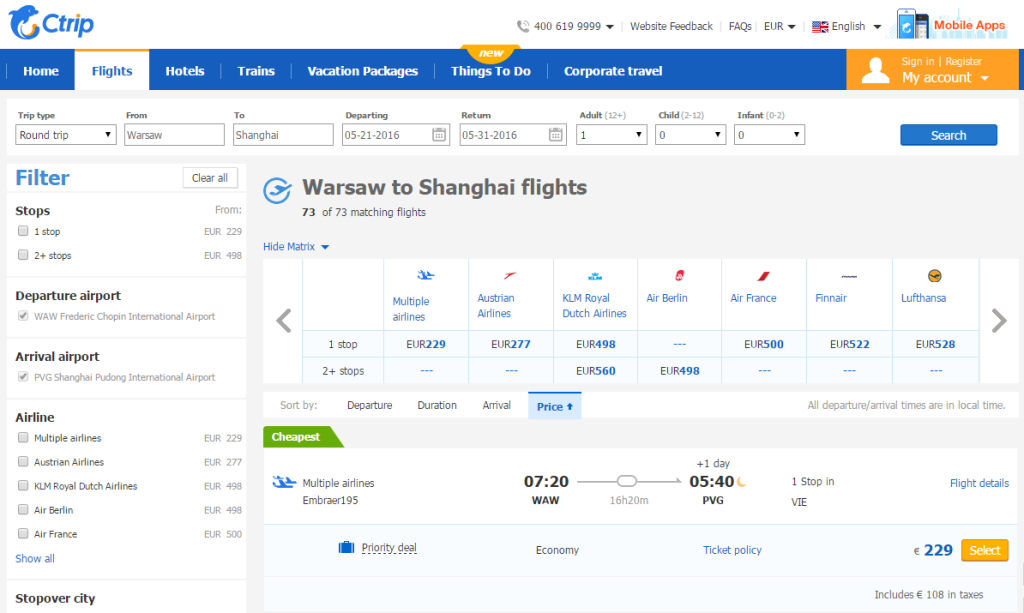
Task: Check the Austrian Airlines filter
Action: pos(23,461)
